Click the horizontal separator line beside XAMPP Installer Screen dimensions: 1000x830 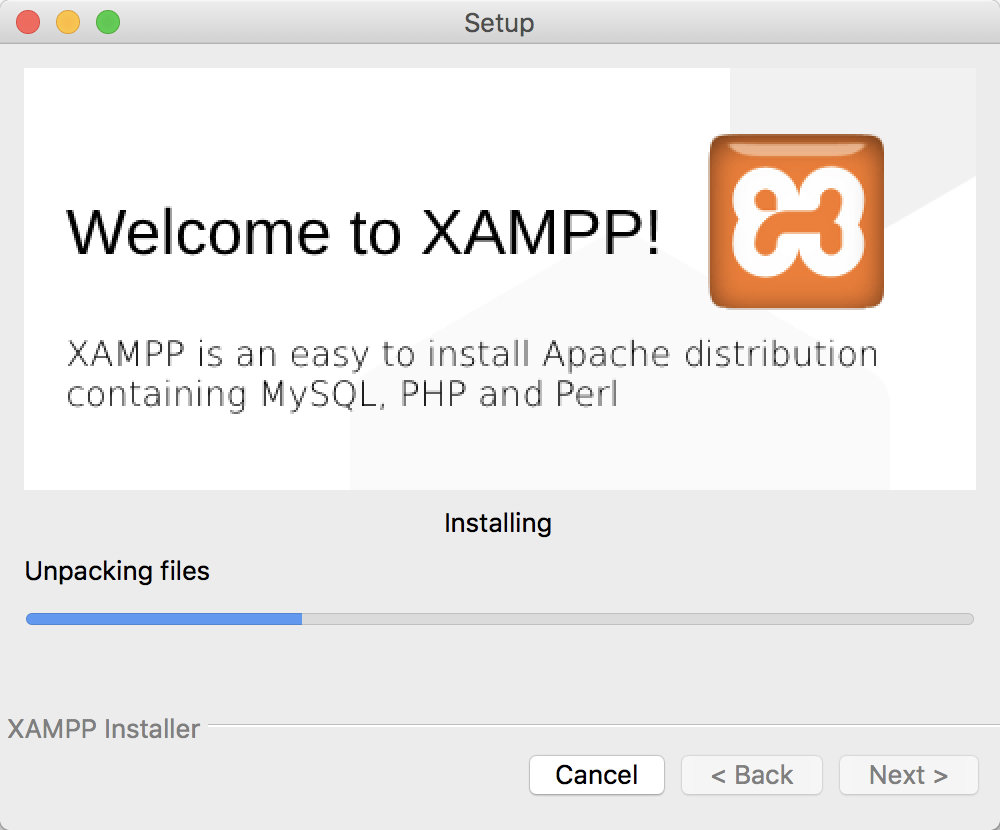[x=600, y=725]
